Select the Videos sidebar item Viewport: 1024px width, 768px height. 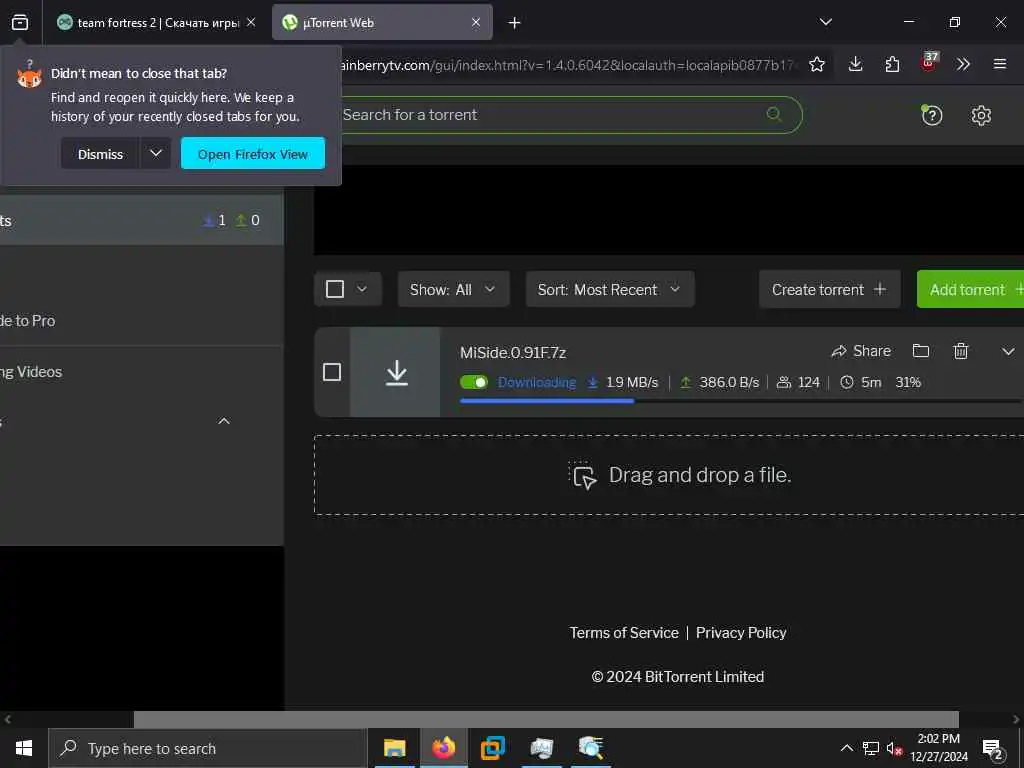click(142, 372)
